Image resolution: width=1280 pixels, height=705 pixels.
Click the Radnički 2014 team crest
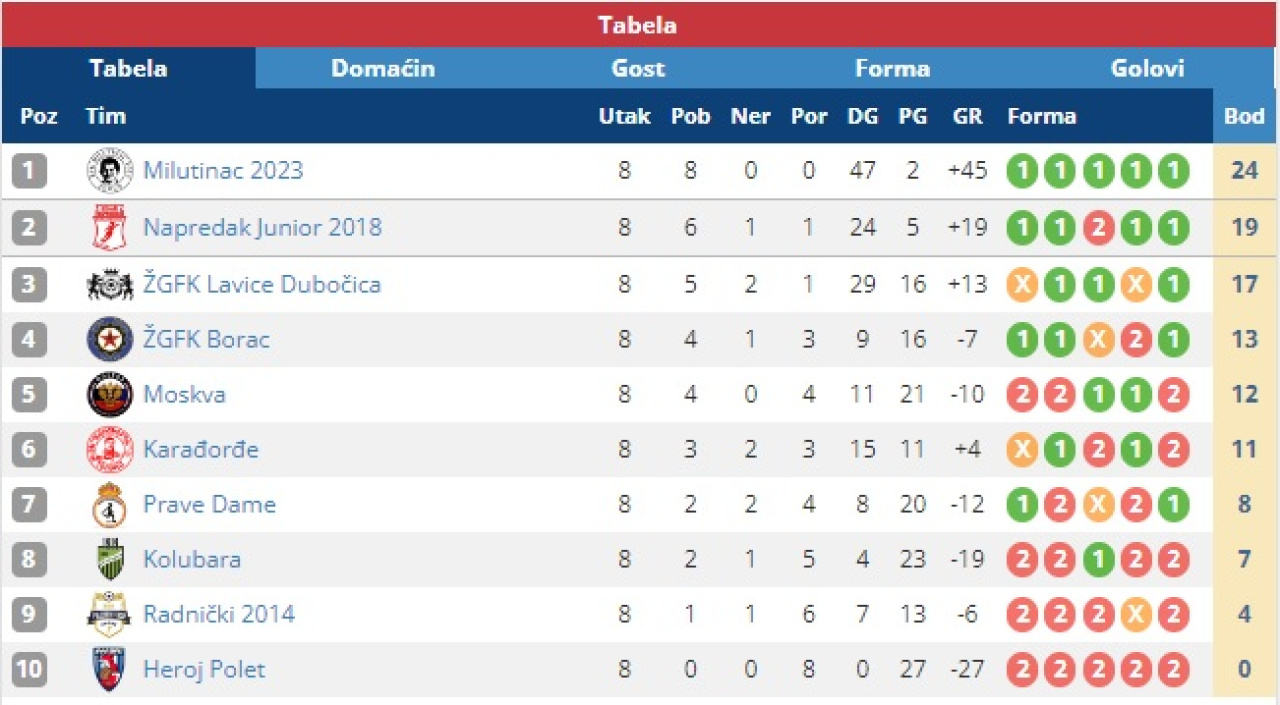click(x=109, y=614)
